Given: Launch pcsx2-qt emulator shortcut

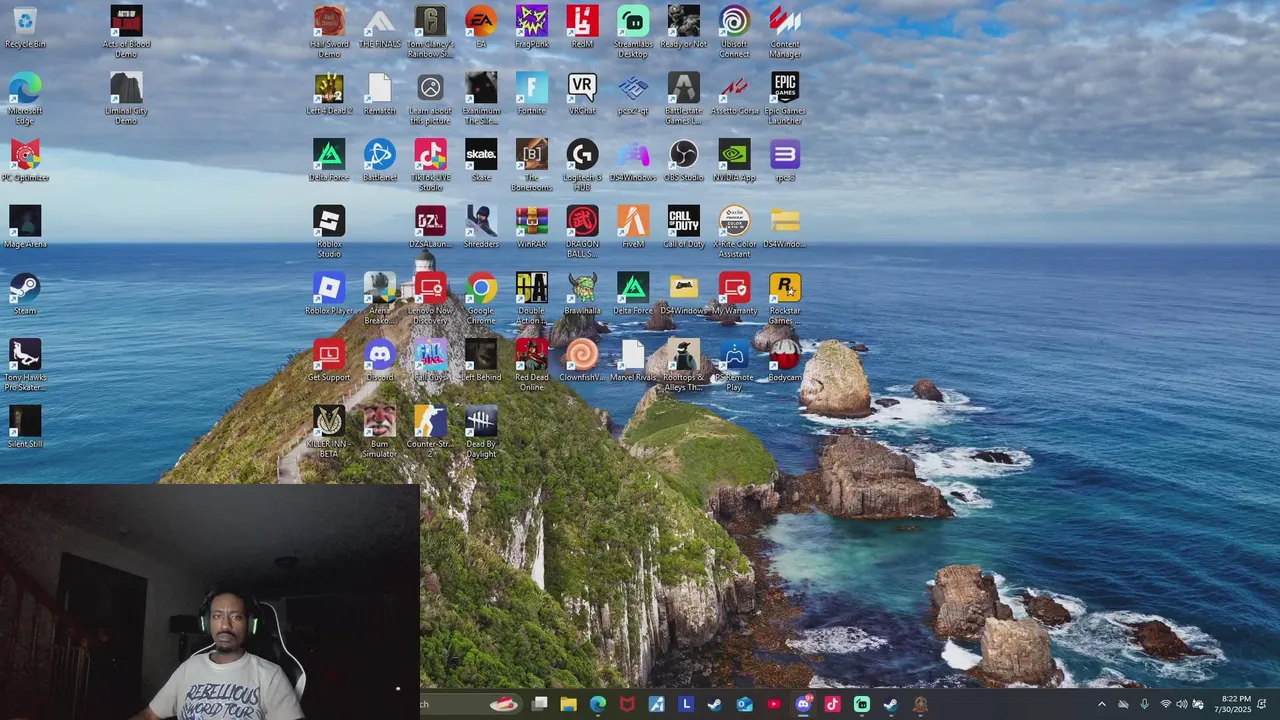Looking at the screenshot, I should coord(633,94).
